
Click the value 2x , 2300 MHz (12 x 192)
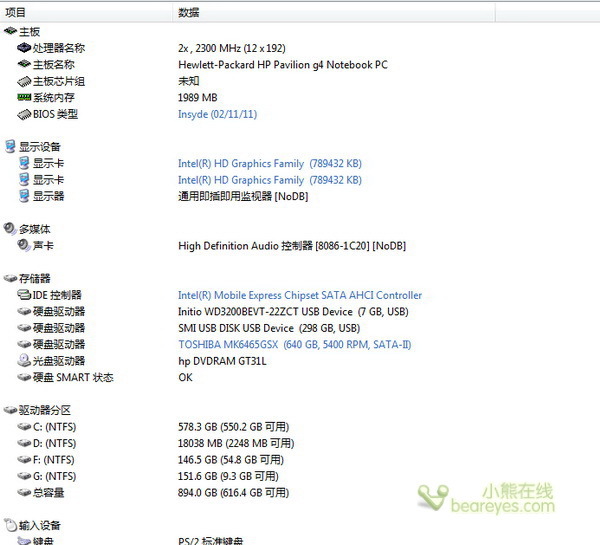point(232,48)
